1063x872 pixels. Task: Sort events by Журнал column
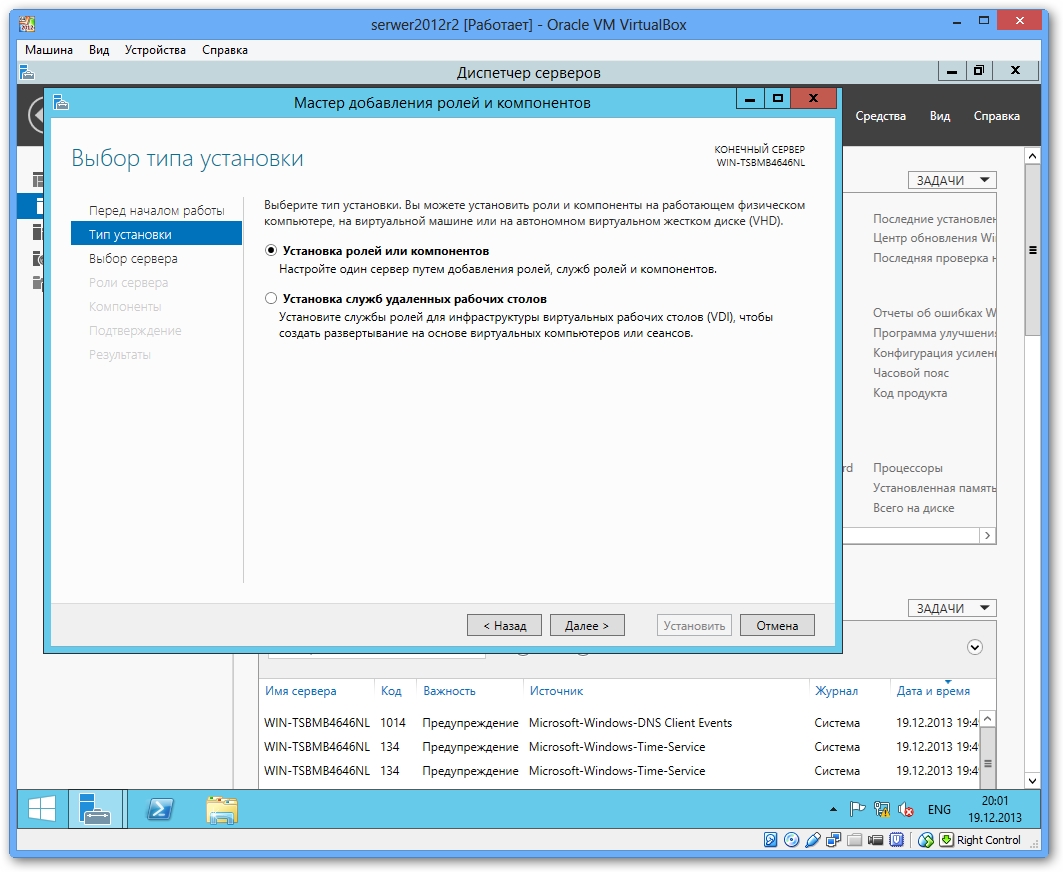(x=836, y=690)
